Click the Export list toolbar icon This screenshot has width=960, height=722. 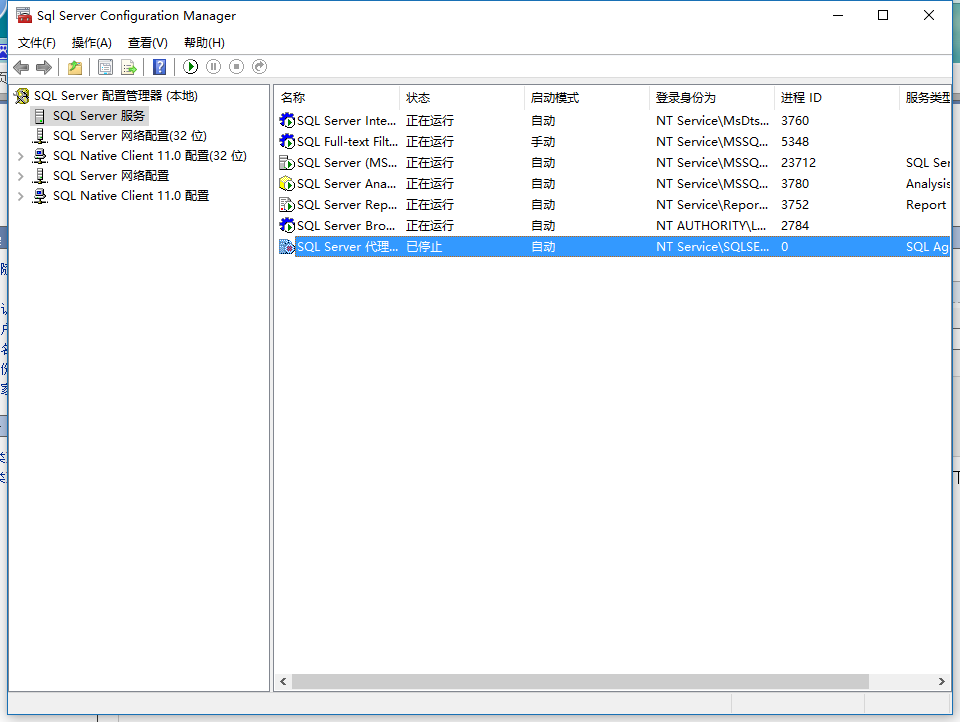click(x=129, y=67)
